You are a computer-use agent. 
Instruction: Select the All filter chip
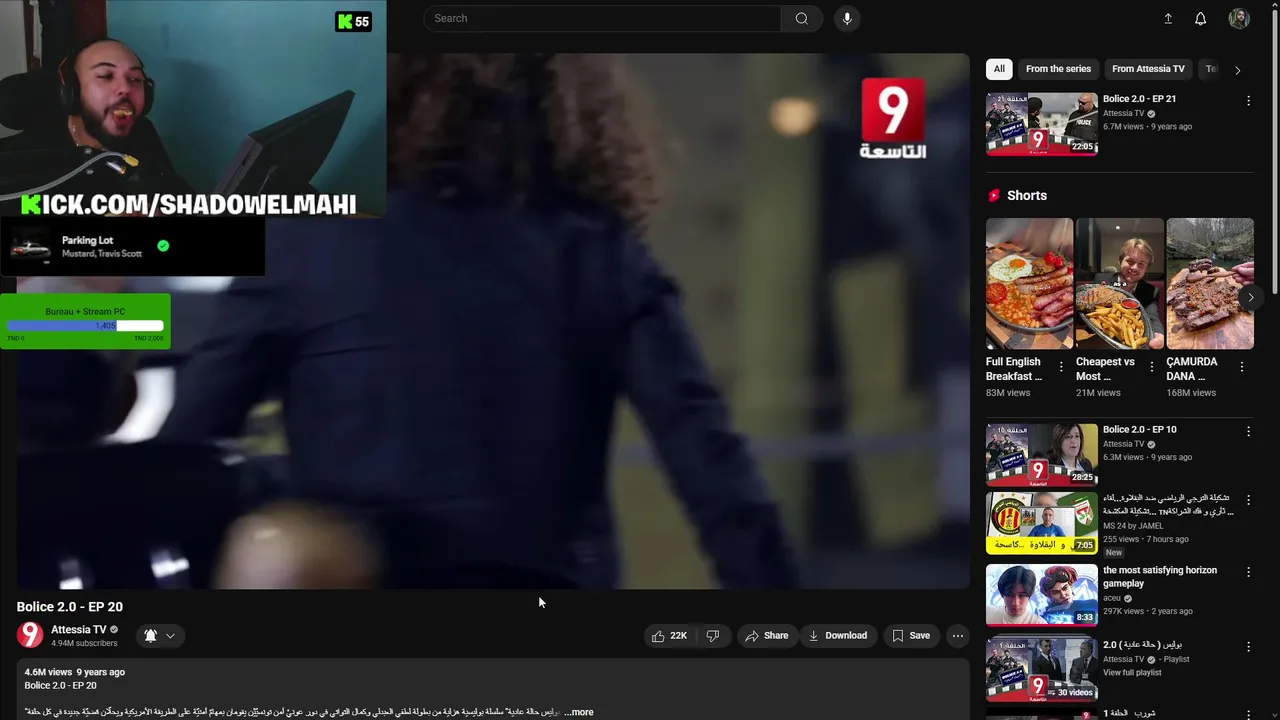[999, 69]
